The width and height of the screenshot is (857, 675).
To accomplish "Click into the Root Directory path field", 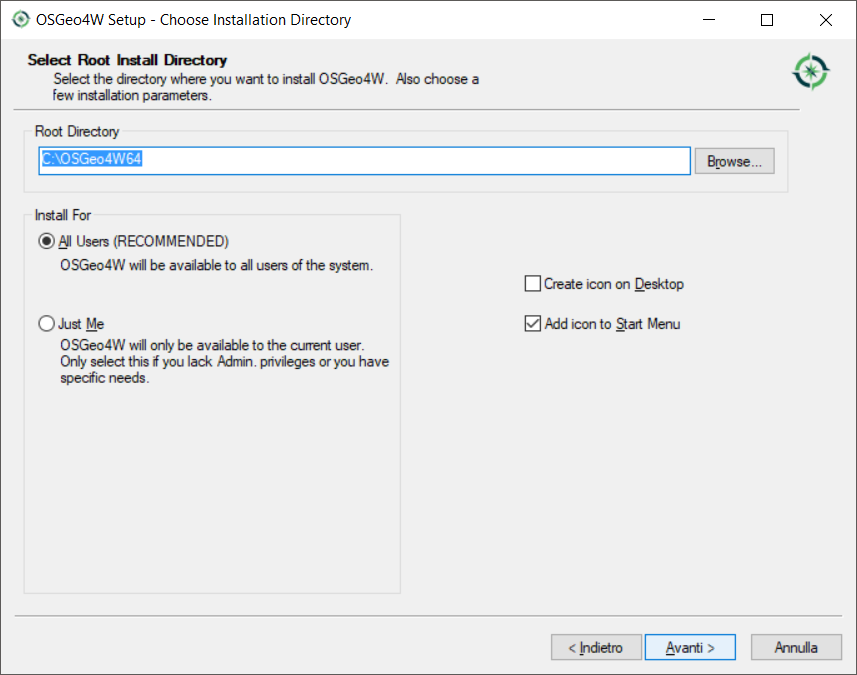I will click(x=400, y=161).
